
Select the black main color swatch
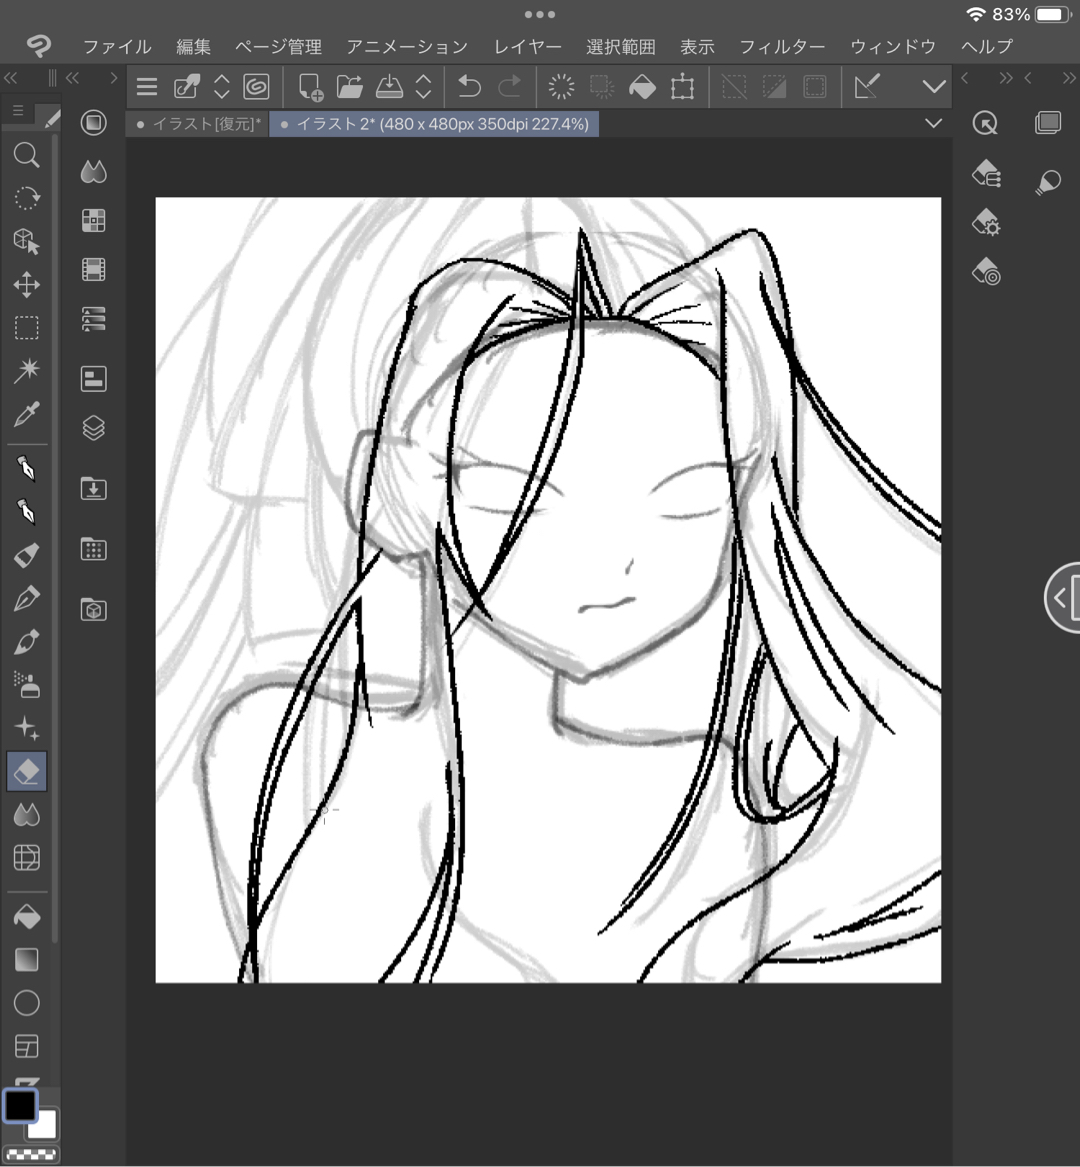click(x=20, y=1106)
